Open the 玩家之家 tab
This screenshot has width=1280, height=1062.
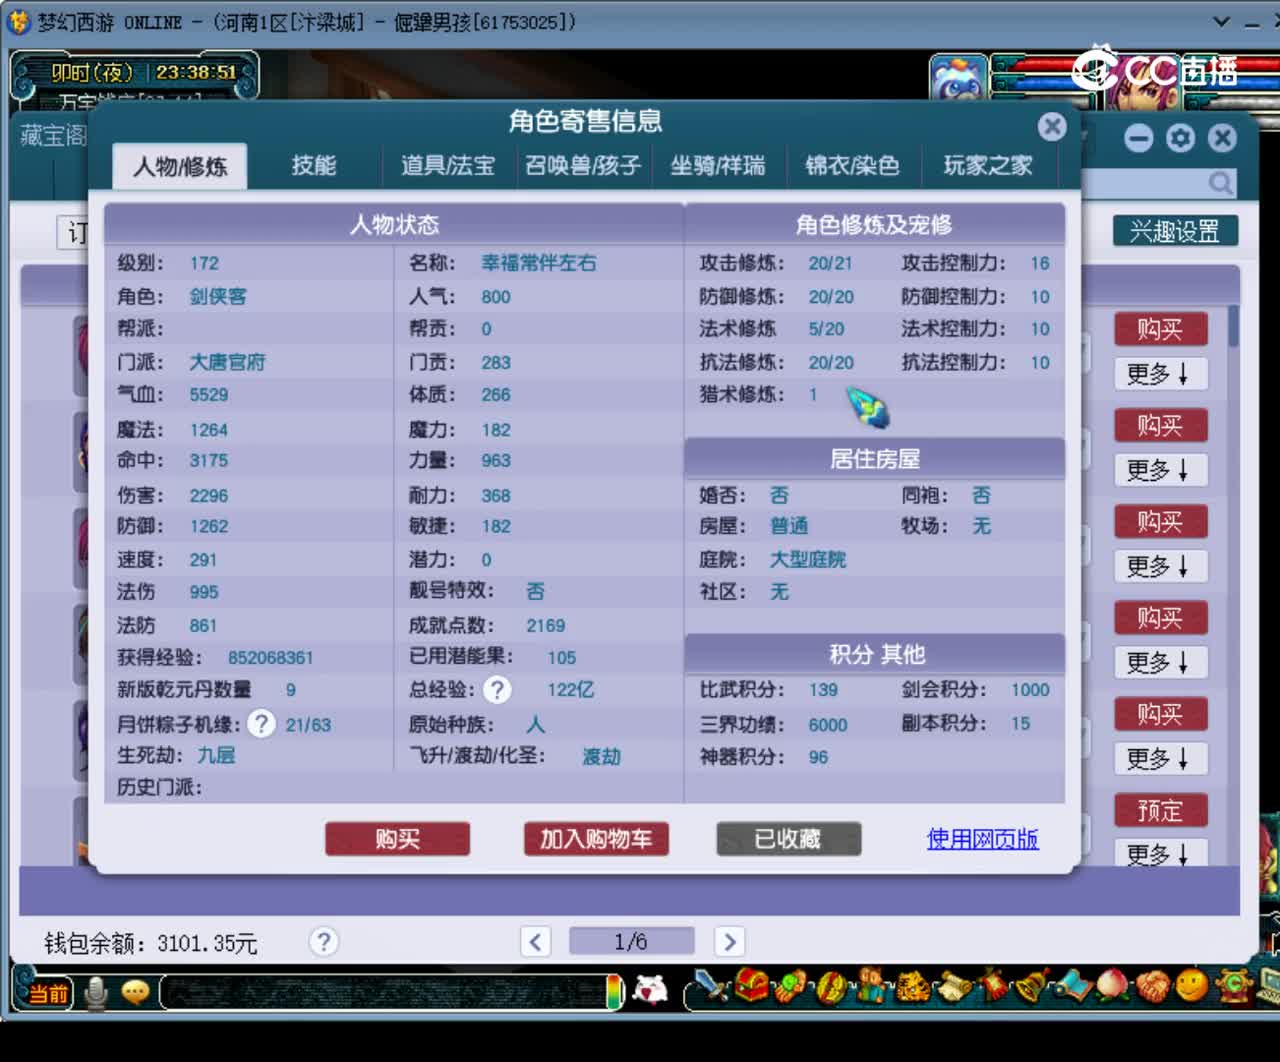point(988,166)
